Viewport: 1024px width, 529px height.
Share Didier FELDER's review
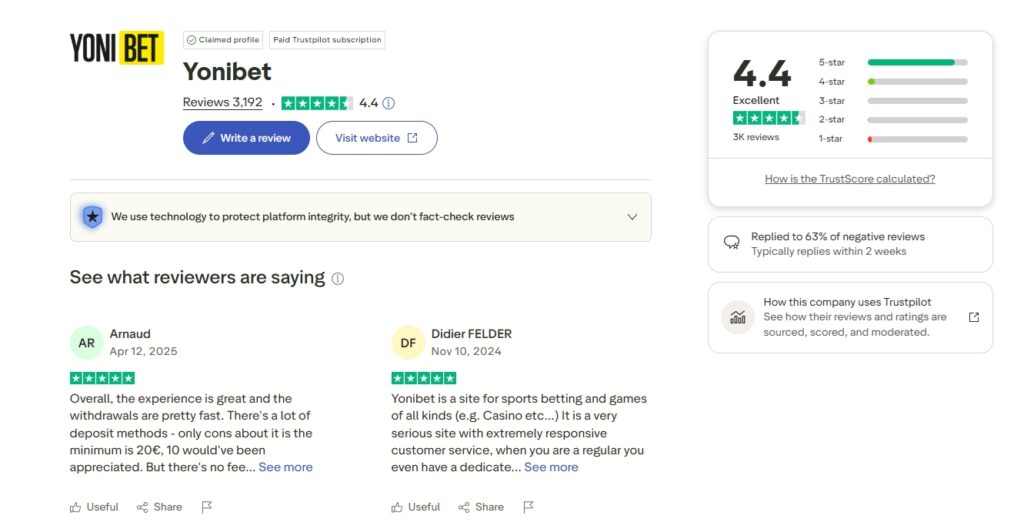pyautogui.click(x=482, y=507)
